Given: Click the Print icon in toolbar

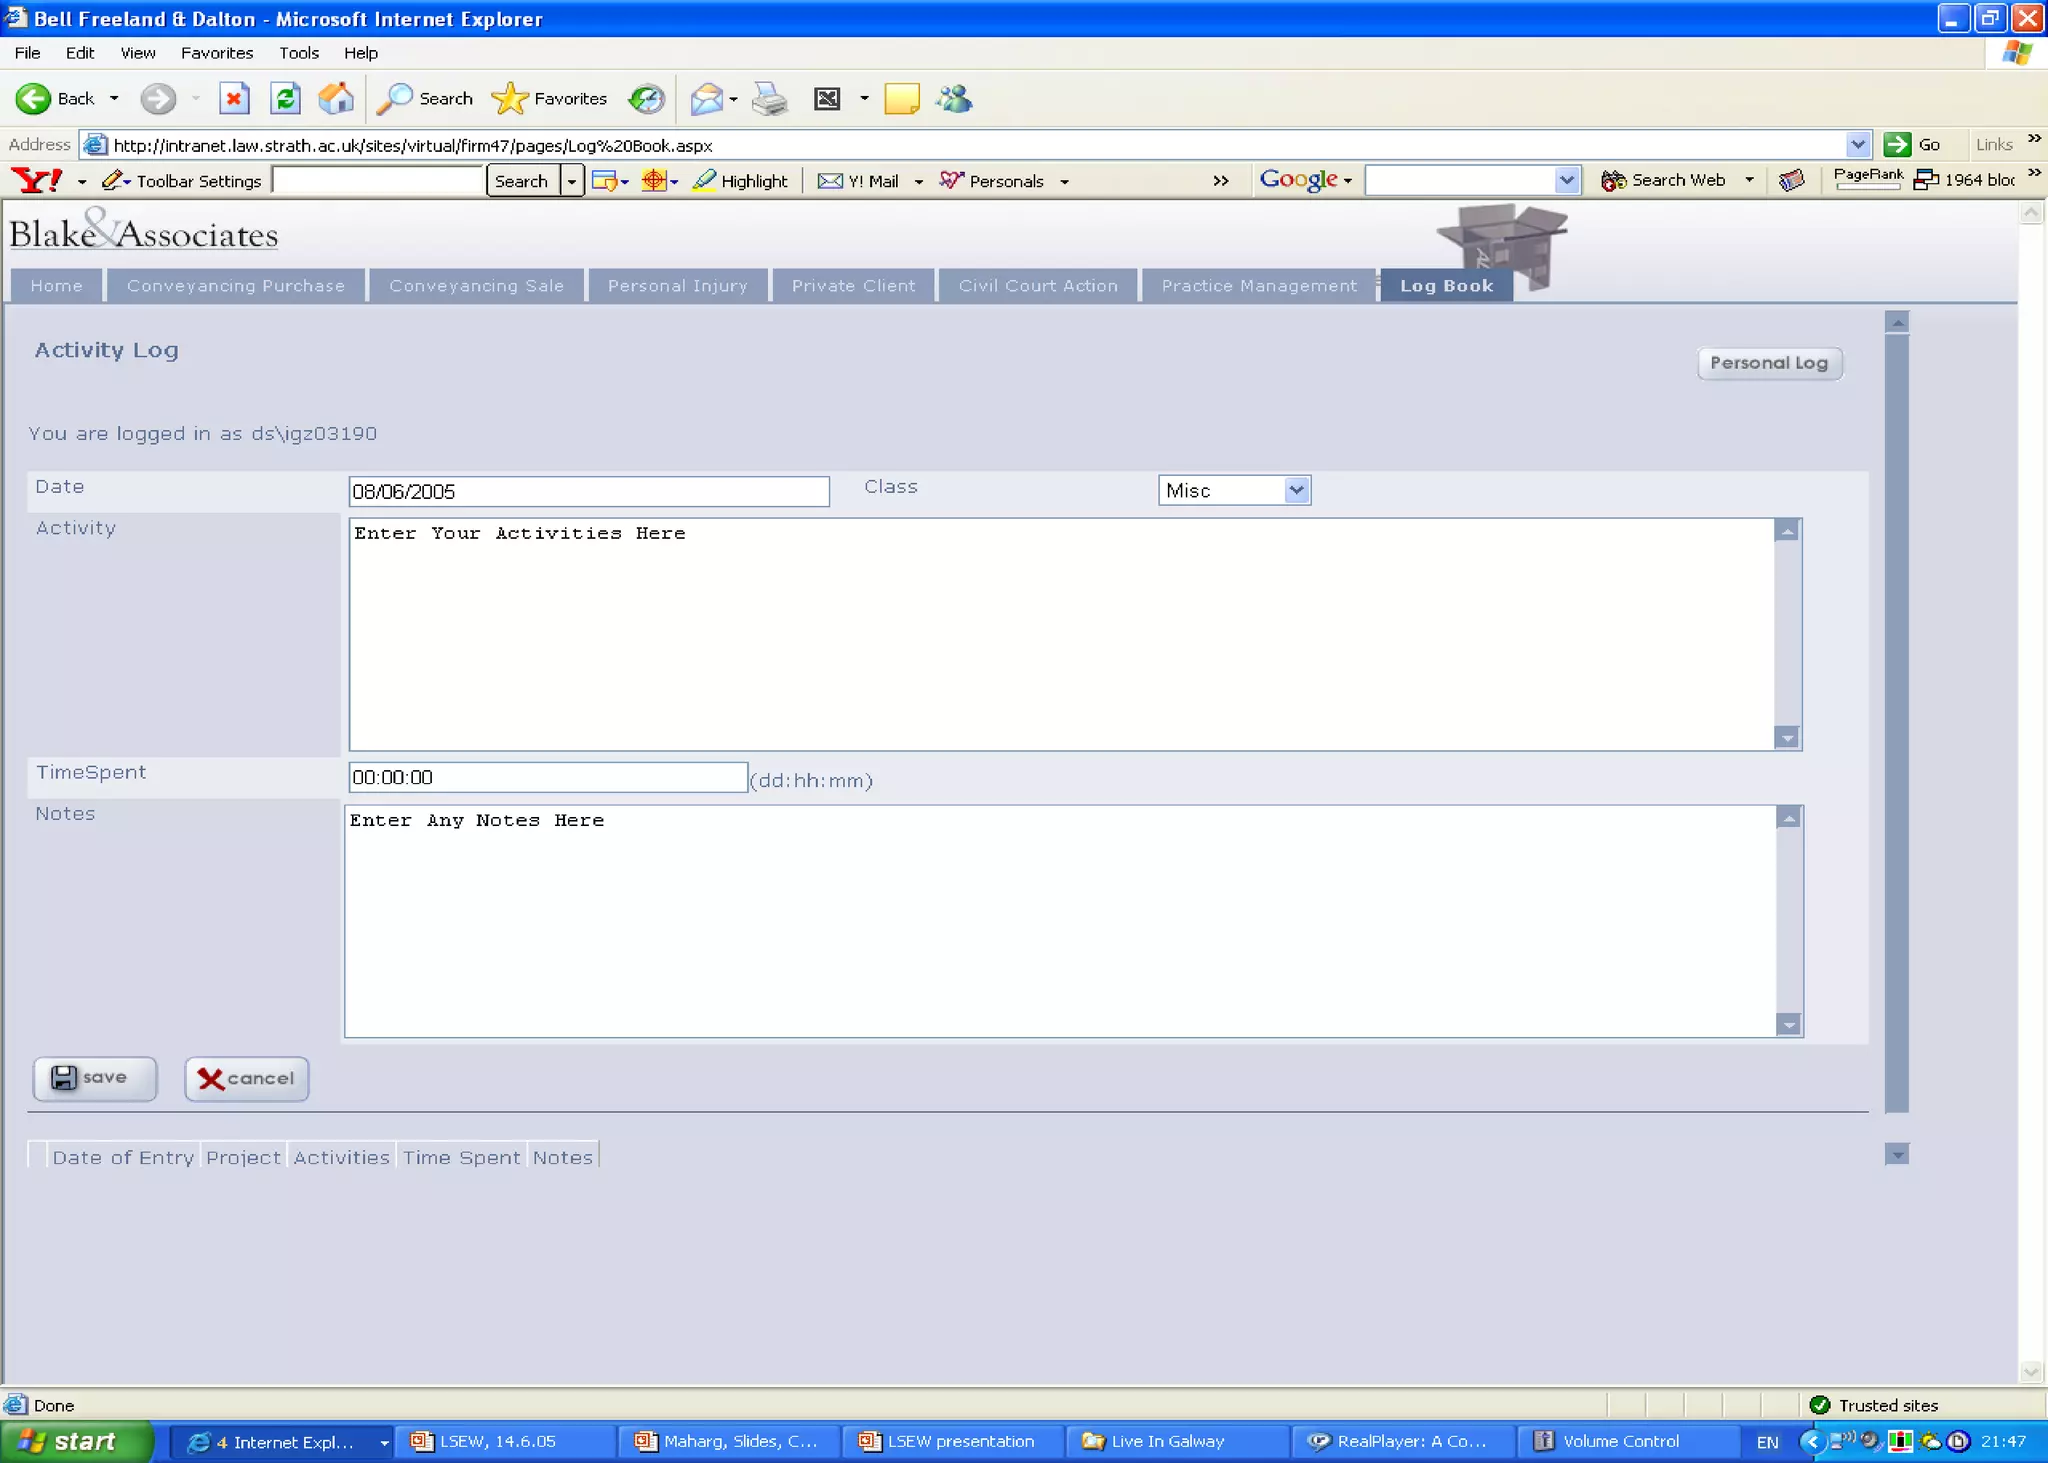Looking at the screenshot, I should 769,98.
